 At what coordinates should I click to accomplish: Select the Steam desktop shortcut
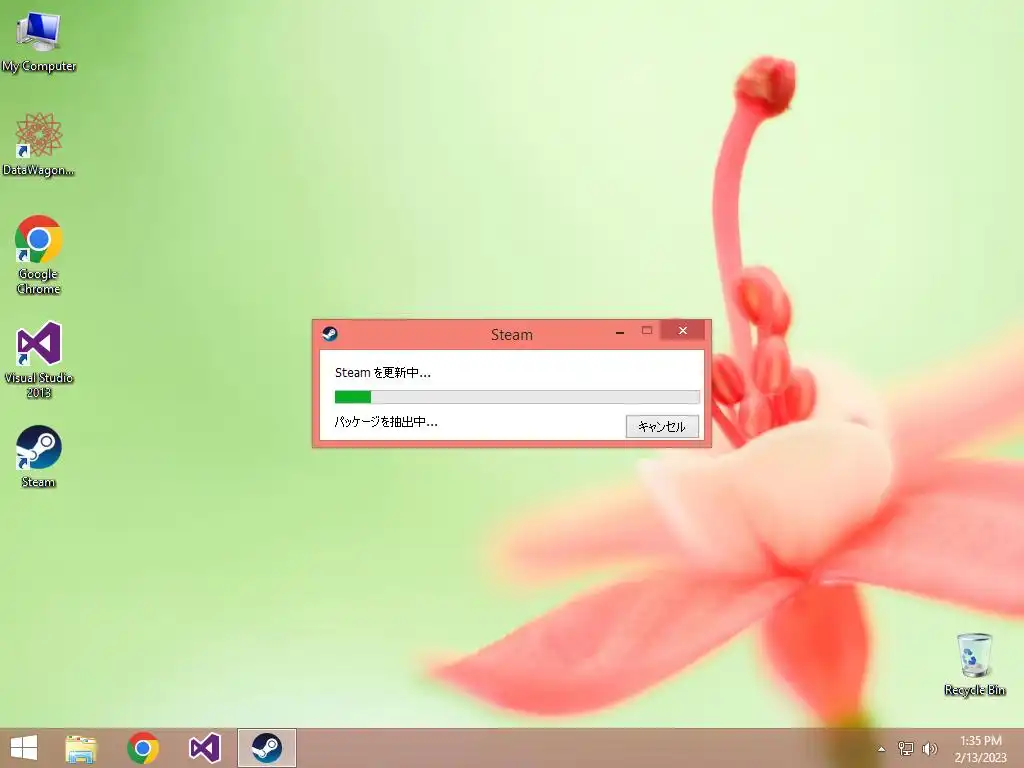point(39,456)
